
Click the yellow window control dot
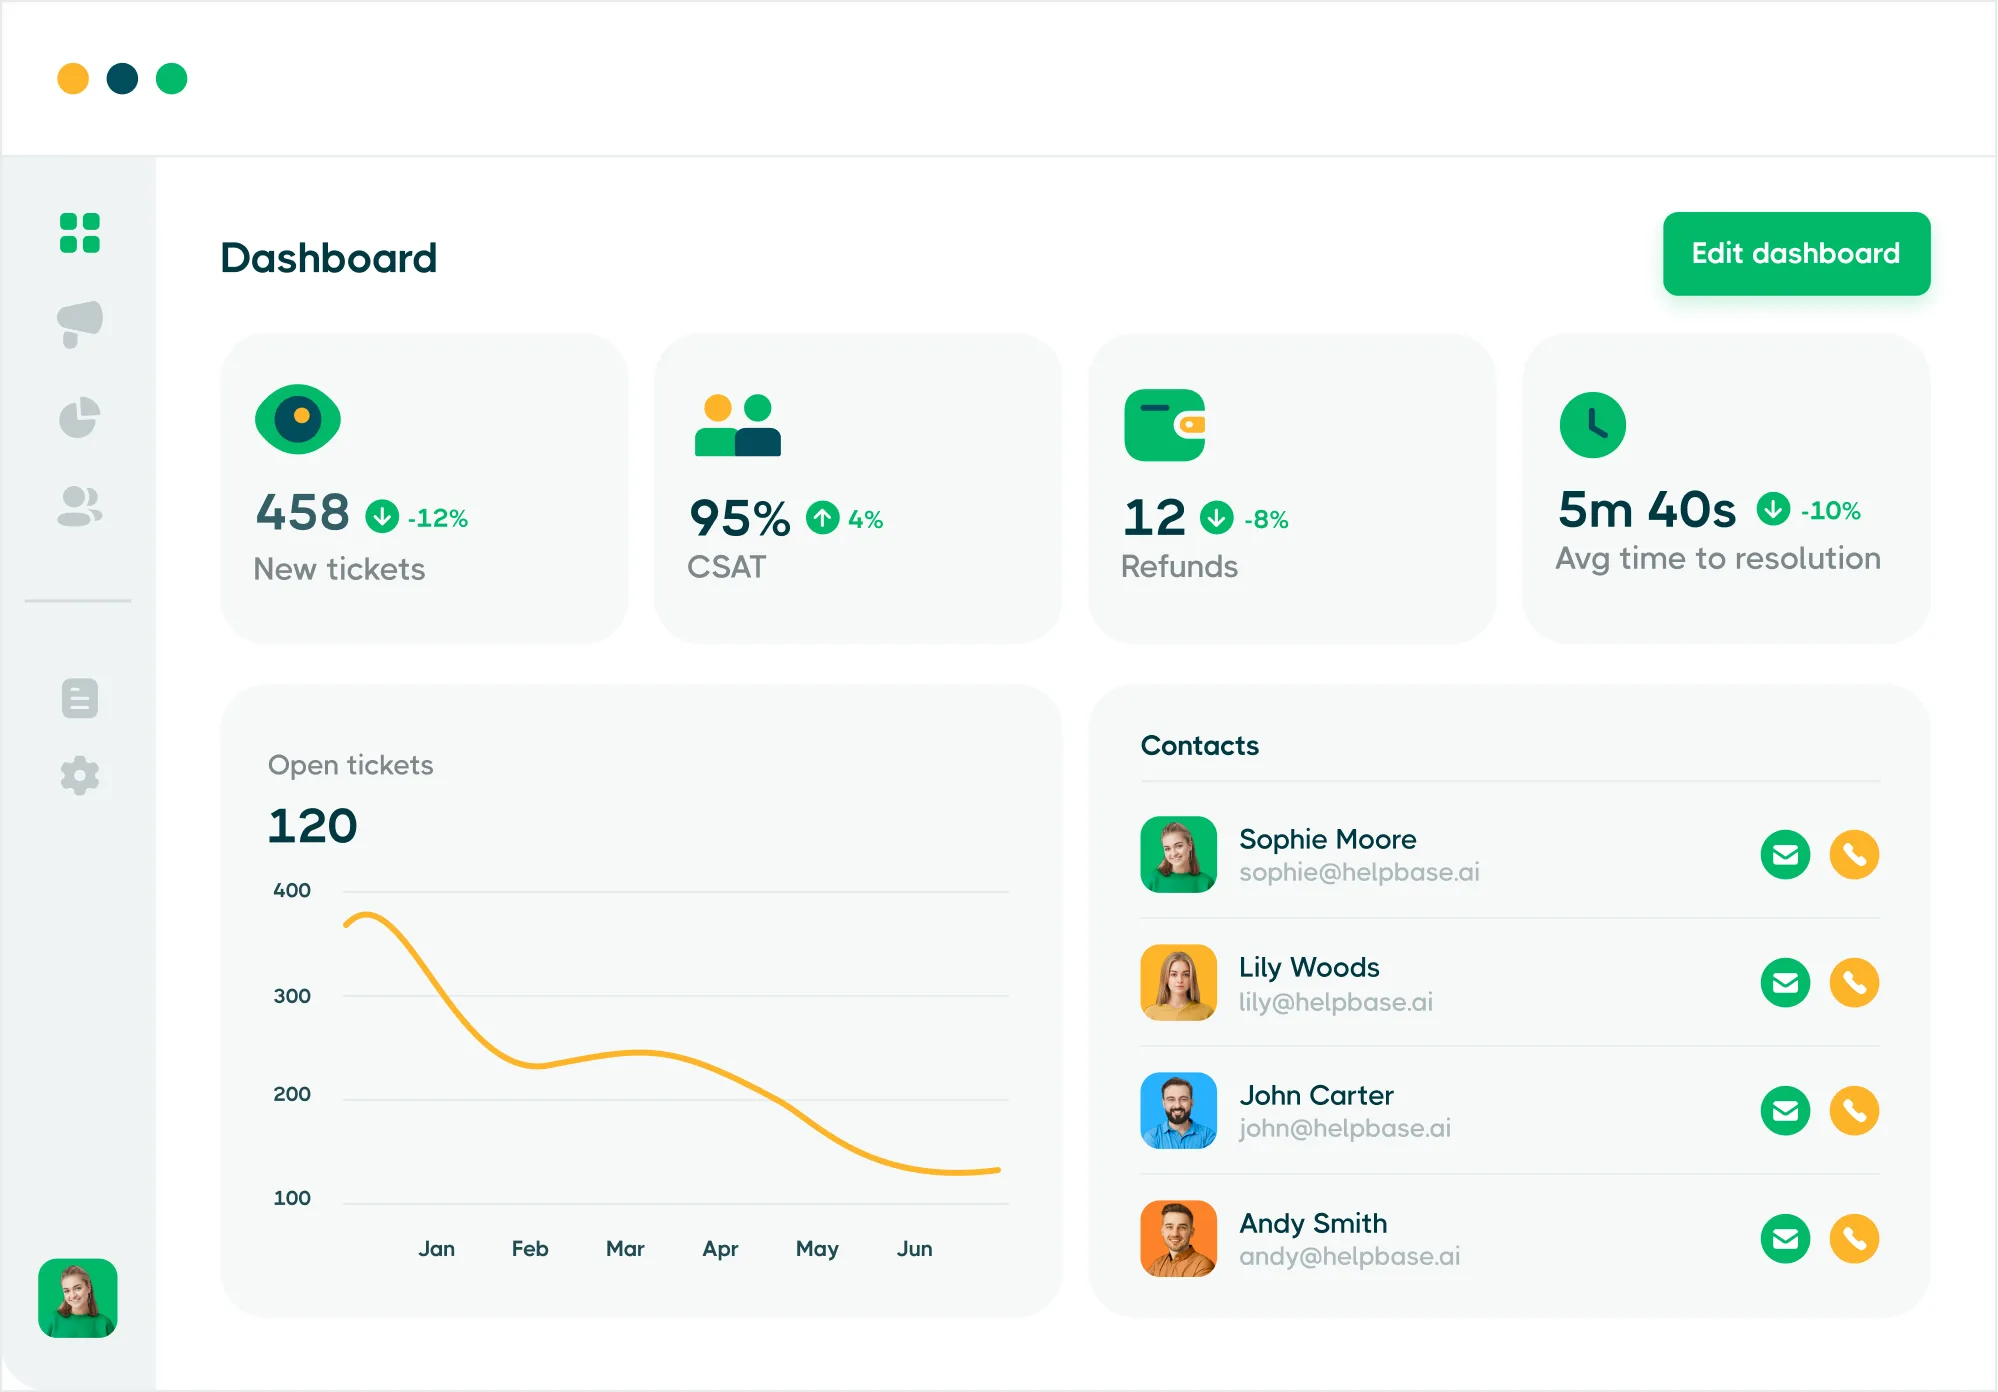(x=73, y=78)
